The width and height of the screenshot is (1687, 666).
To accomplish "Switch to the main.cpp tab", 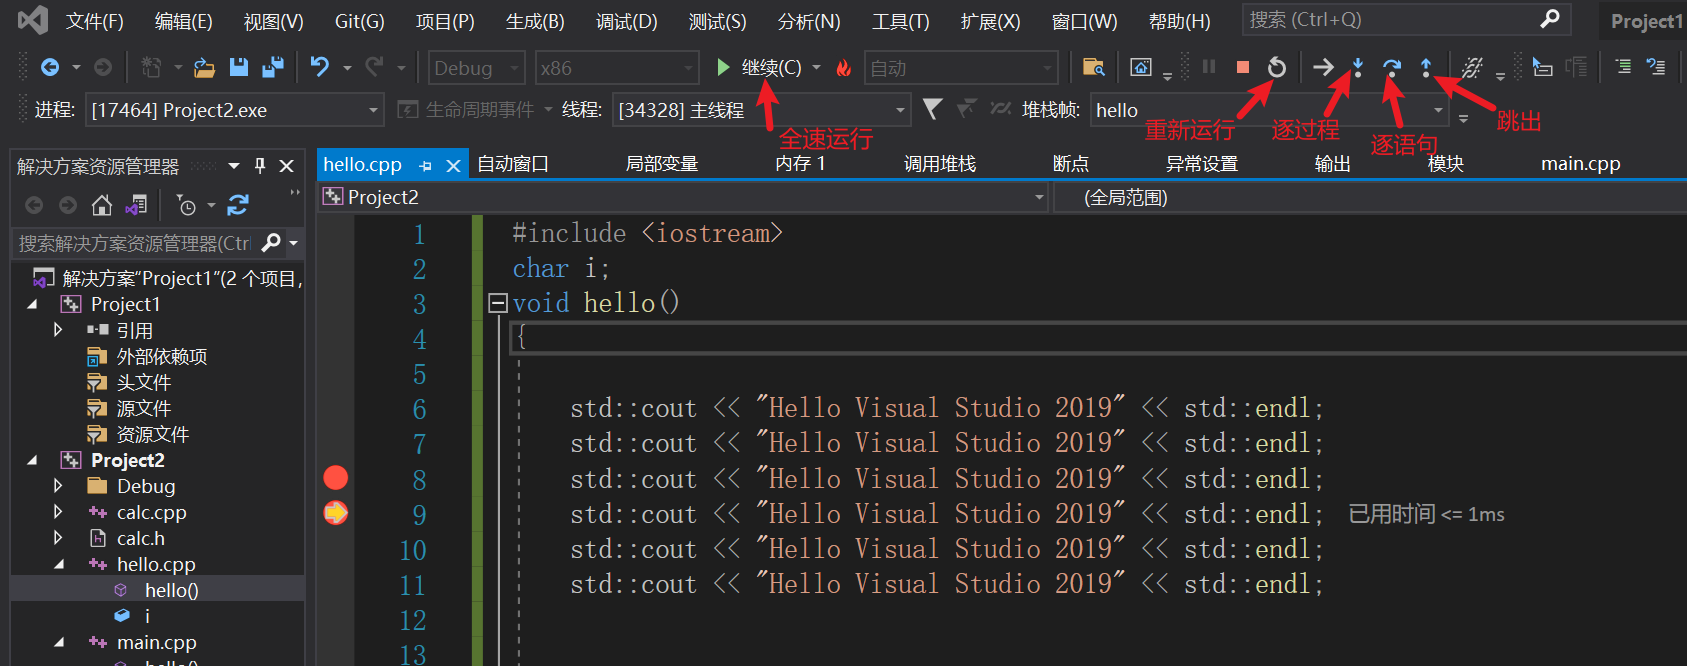I will 1580,164.
